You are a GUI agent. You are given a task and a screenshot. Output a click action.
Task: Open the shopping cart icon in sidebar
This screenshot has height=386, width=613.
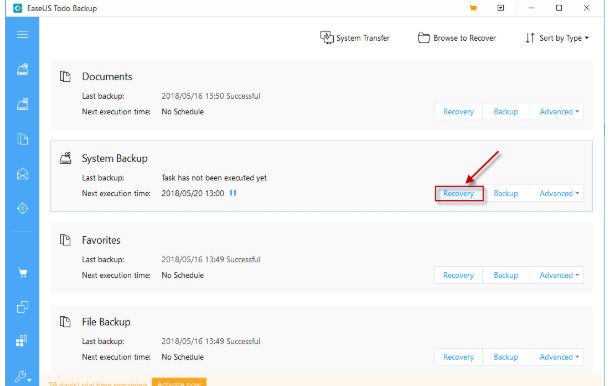click(x=22, y=273)
